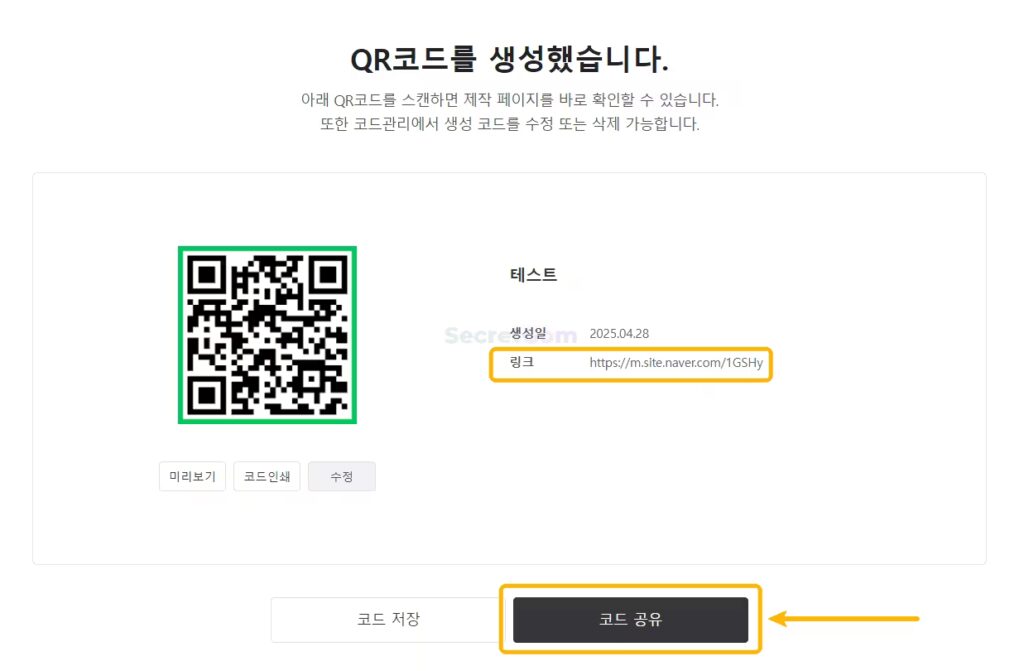
Task: Click the QR code's top-right finder square
Action: (x=328, y=274)
